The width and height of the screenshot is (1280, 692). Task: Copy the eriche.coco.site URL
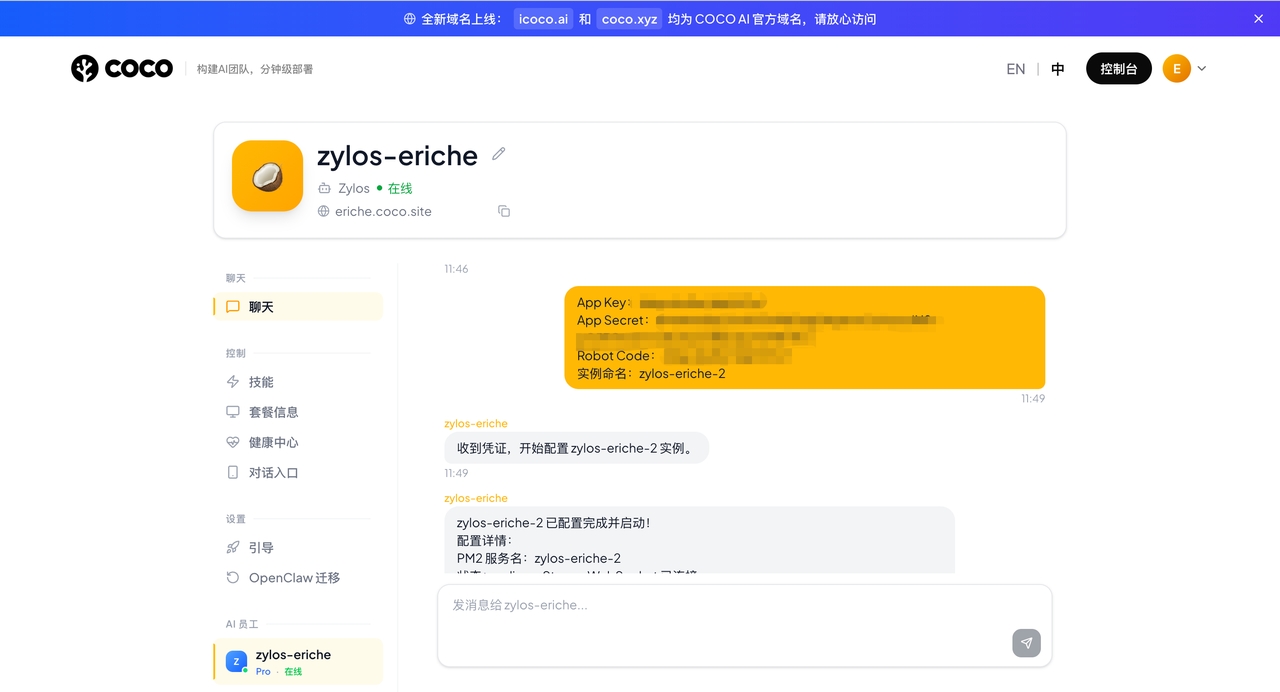coord(504,211)
